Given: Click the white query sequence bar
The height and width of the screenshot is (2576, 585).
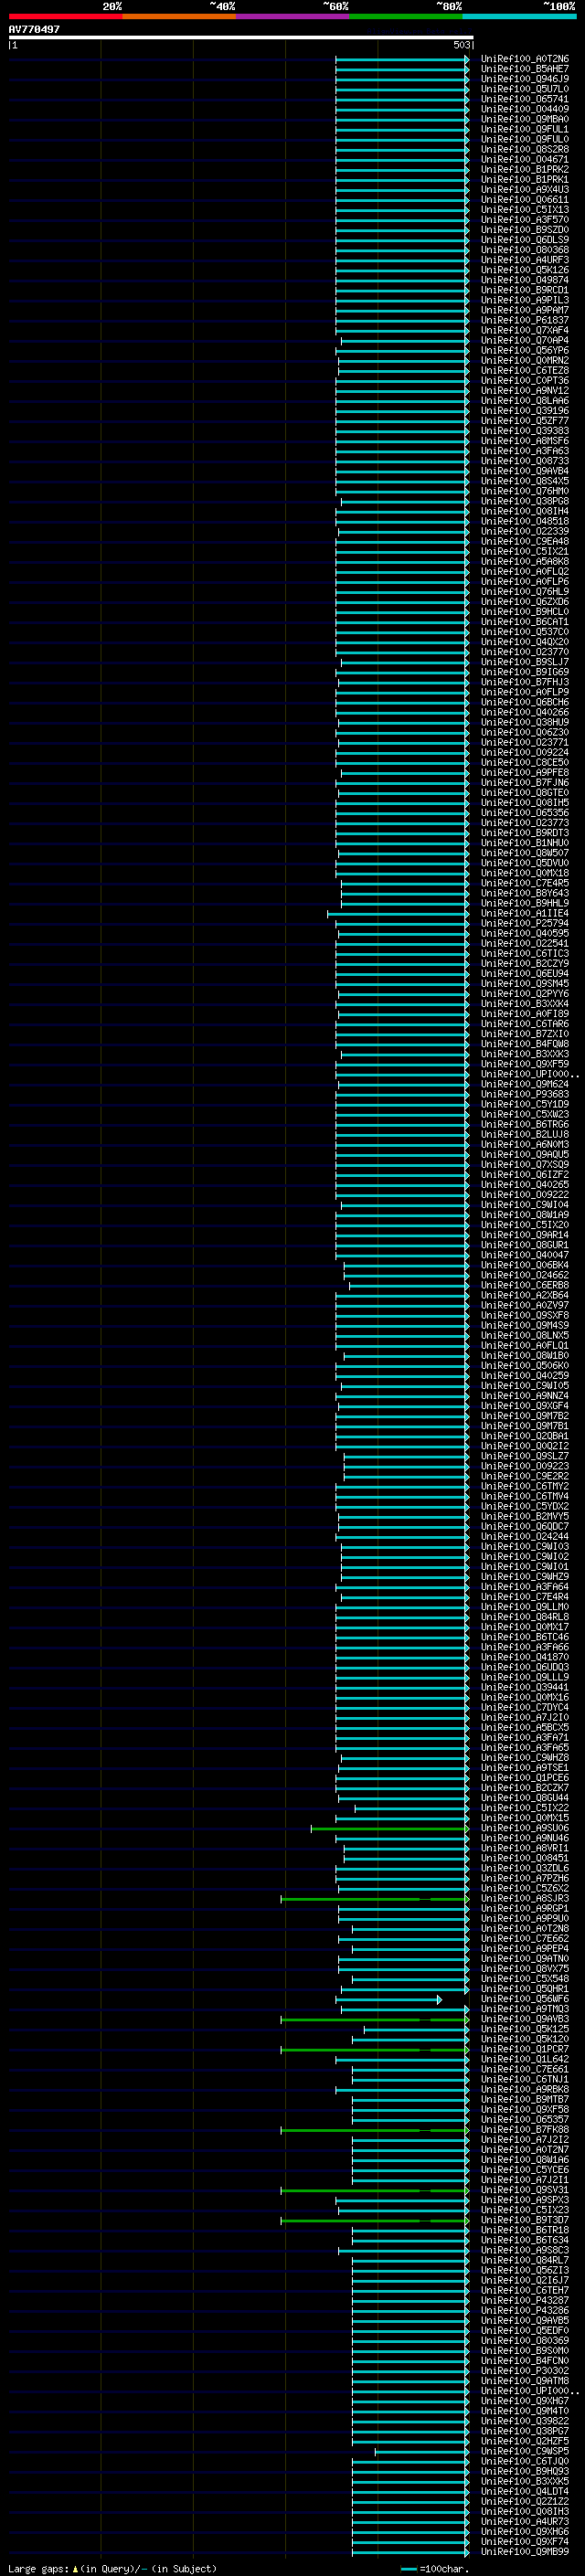Looking at the screenshot, I should click(241, 37).
